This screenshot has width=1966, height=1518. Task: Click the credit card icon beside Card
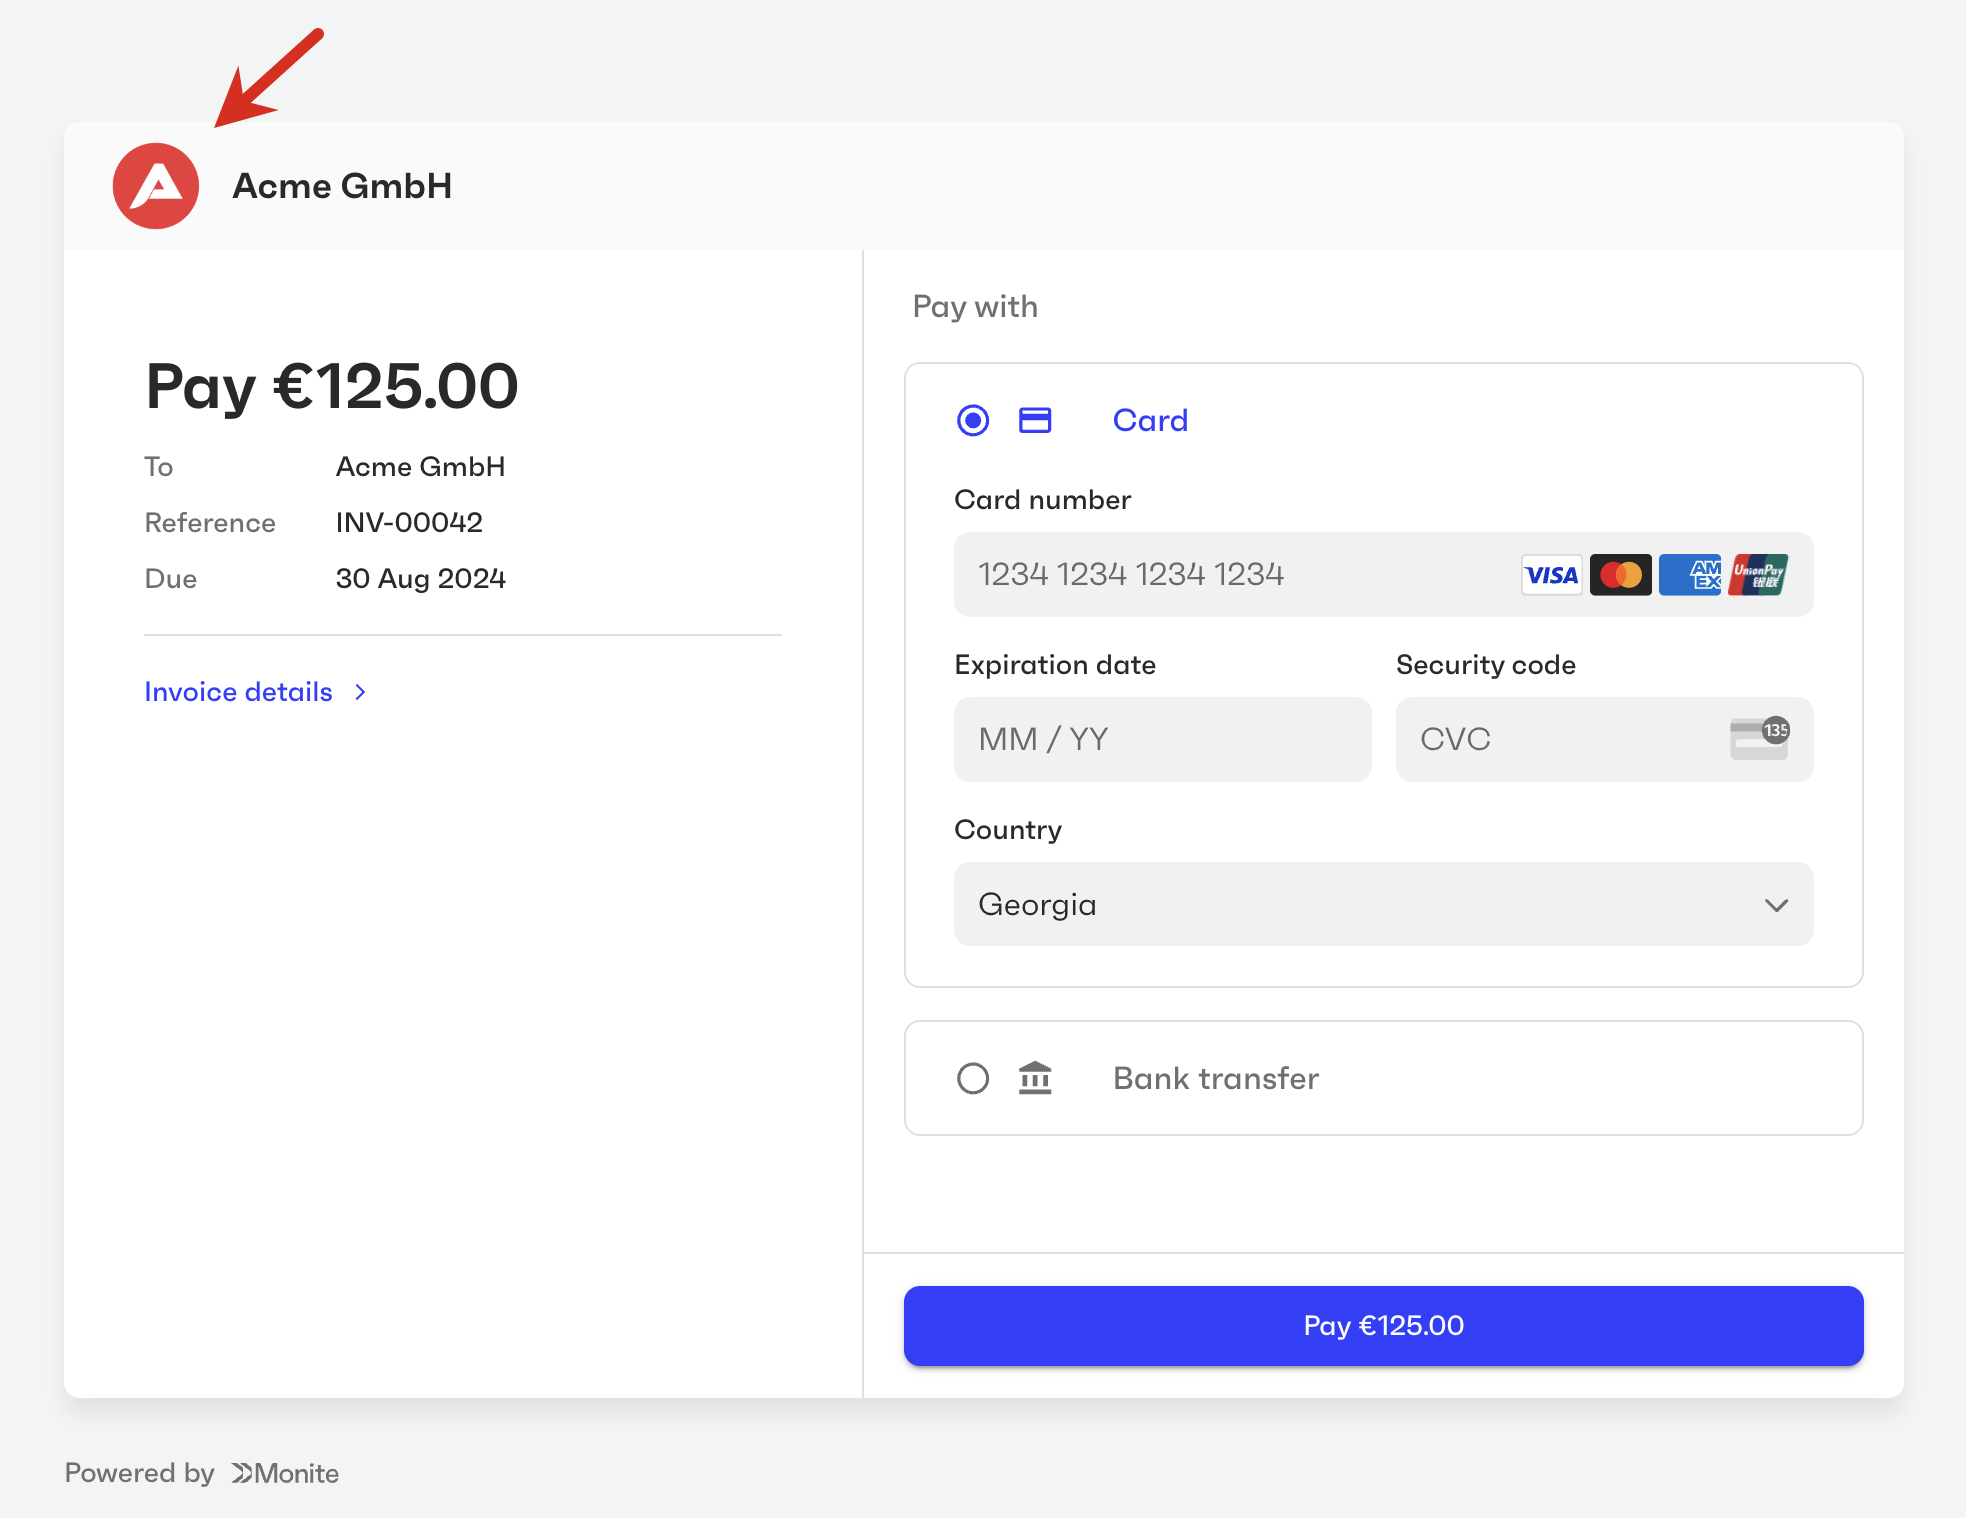coord(1035,420)
